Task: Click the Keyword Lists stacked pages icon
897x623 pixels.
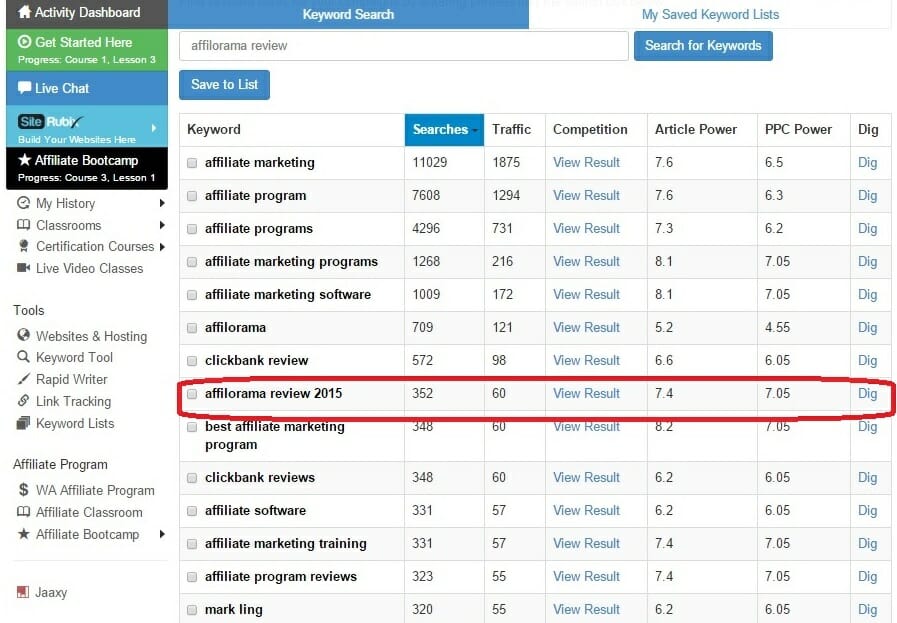Action: 23,423
